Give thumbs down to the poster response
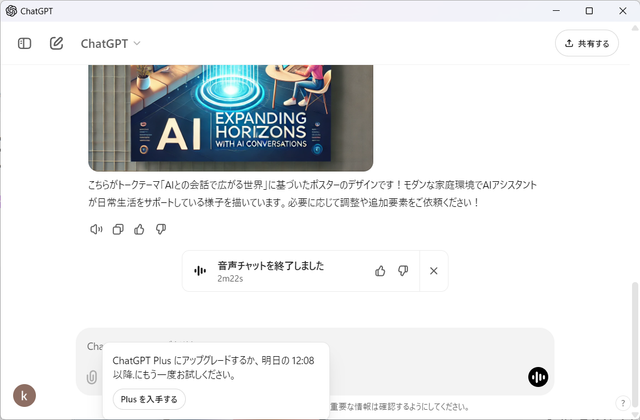The height and width of the screenshot is (420, 640). [161, 229]
